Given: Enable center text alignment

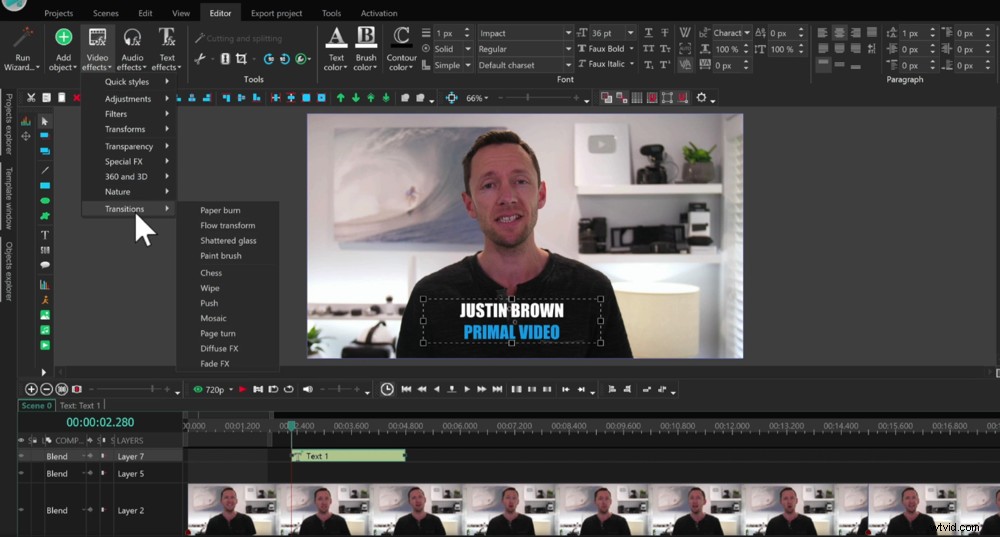Looking at the screenshot, I should [x=839, y=33].
